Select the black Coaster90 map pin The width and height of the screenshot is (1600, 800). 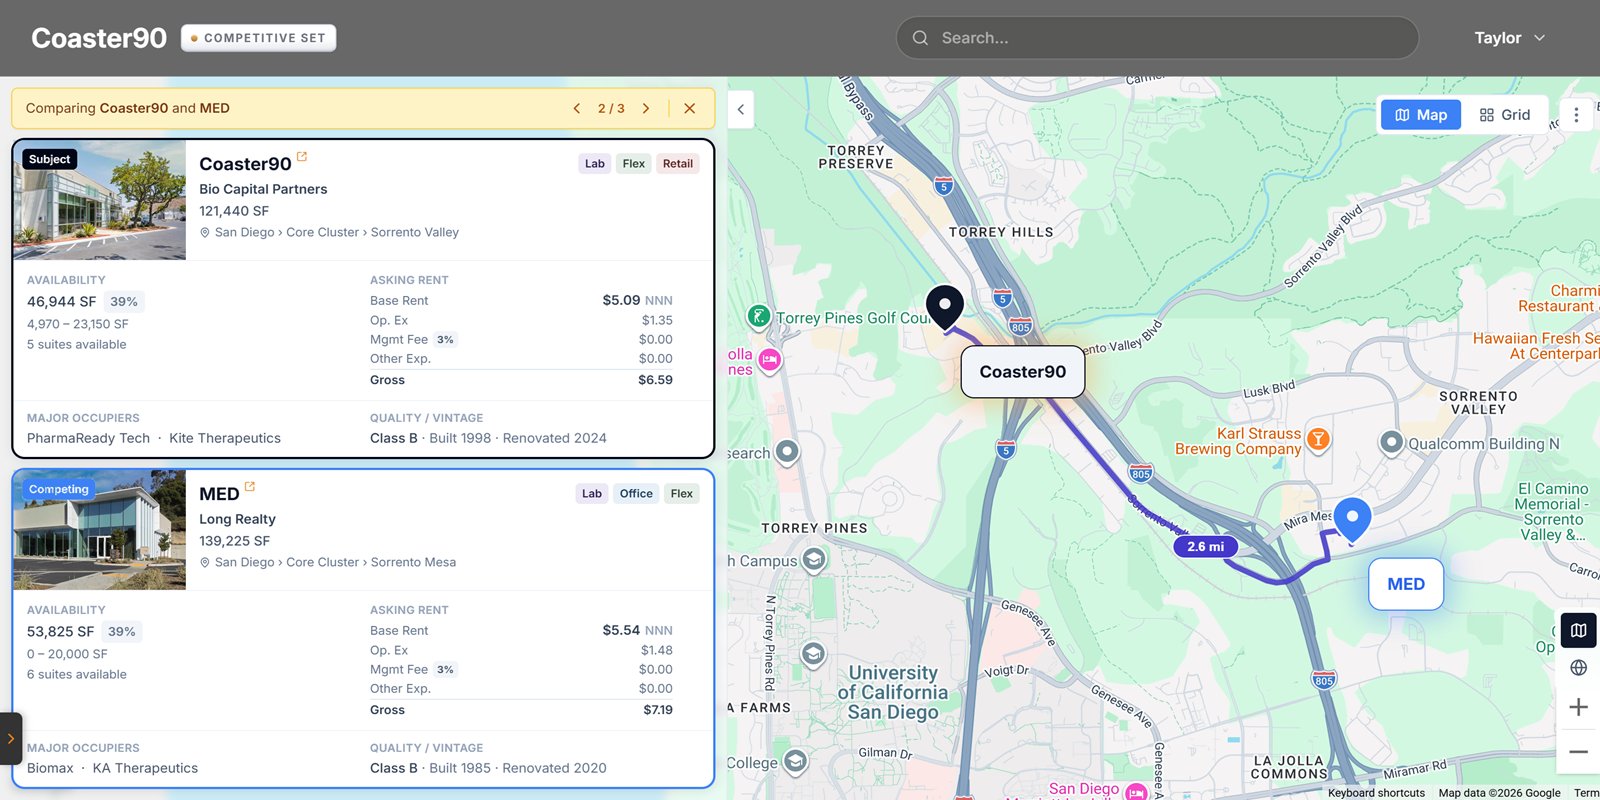pyautogui.click(x=945, y=308)
